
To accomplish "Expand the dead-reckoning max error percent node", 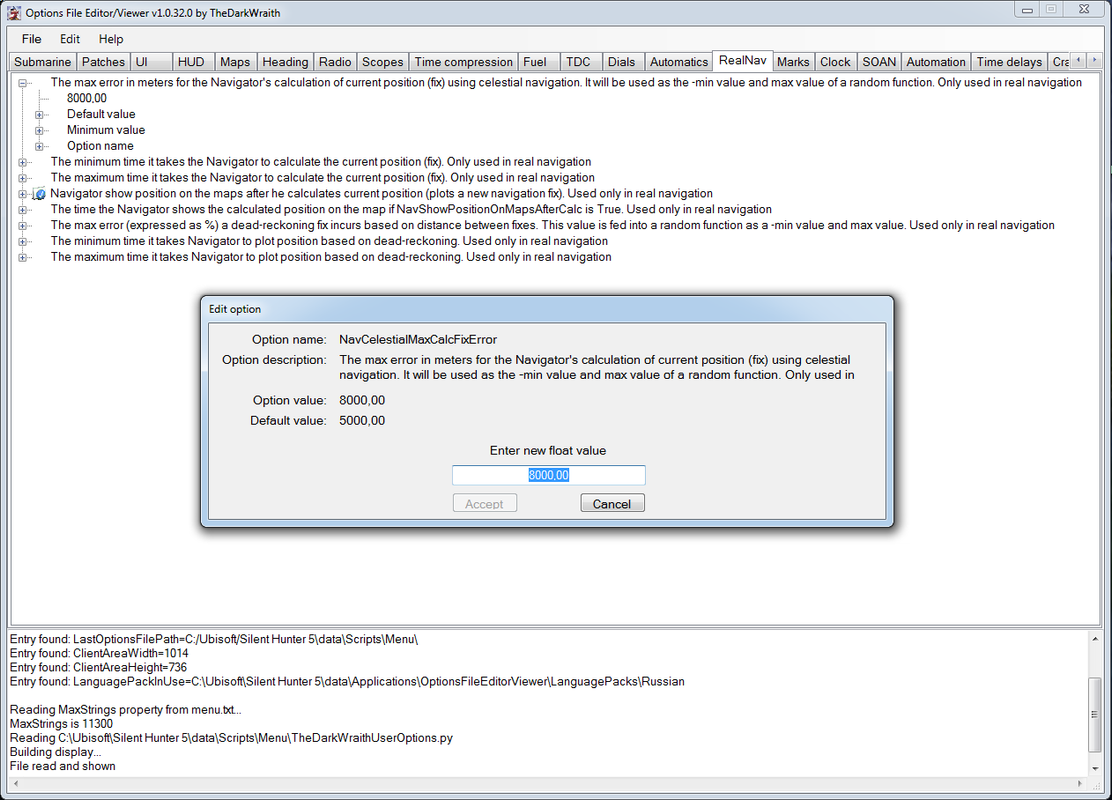I will tap(23, 226).
